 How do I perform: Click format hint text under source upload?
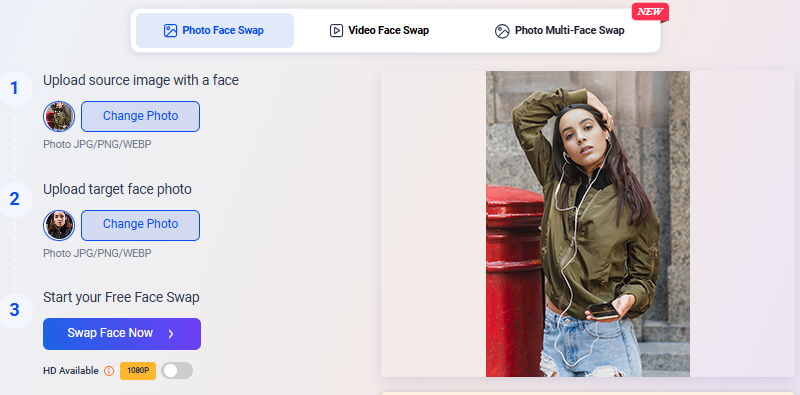(97, 144)
